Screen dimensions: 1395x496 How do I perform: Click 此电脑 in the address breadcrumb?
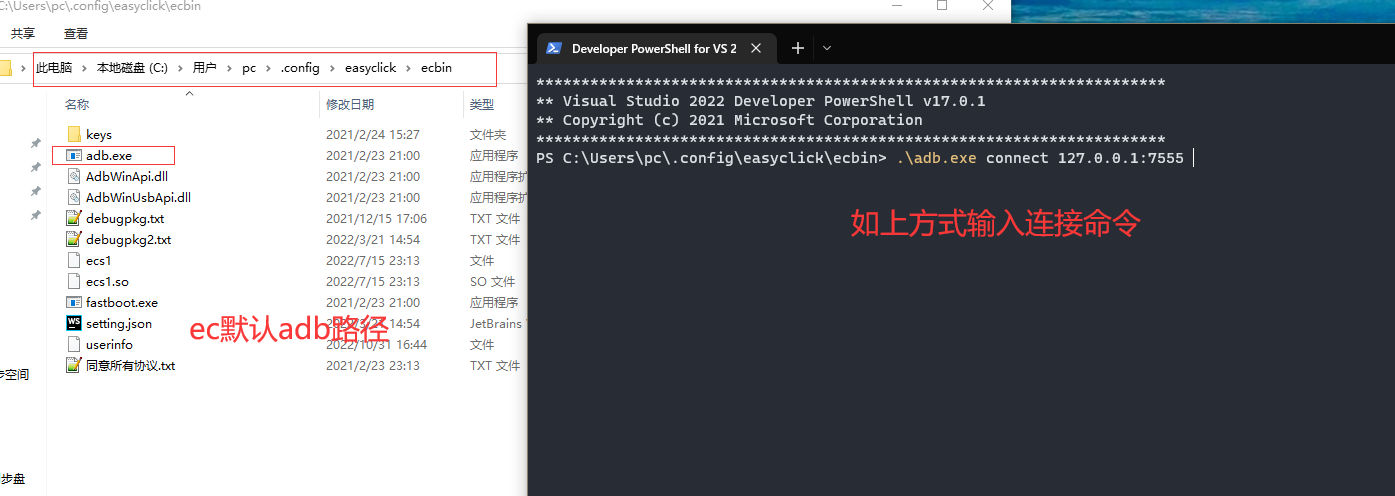54,68
